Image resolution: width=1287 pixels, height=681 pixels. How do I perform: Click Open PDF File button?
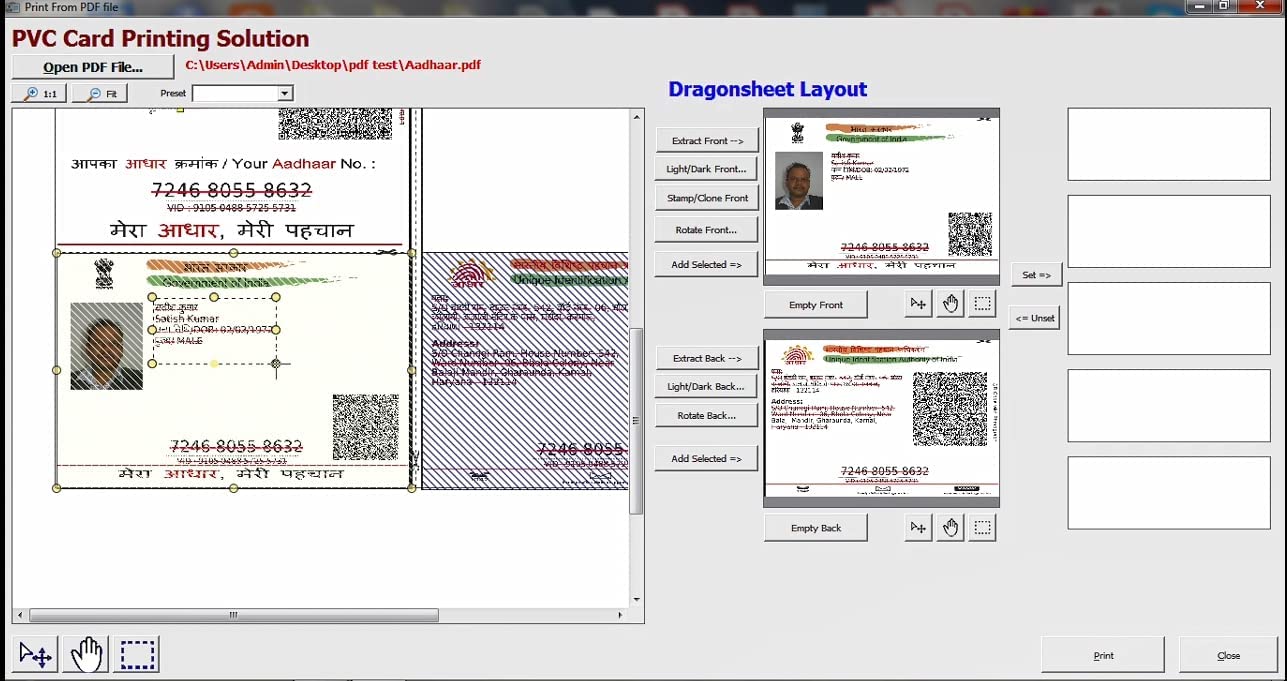point(93,67)
